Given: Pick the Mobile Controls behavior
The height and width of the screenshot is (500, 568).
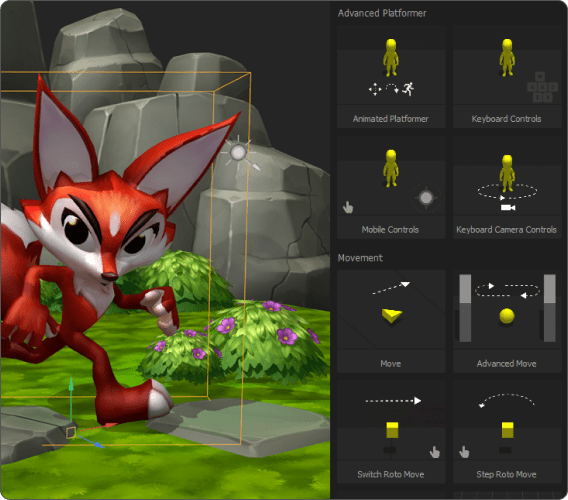Looking at the screenshot, I should click(391, 187).
